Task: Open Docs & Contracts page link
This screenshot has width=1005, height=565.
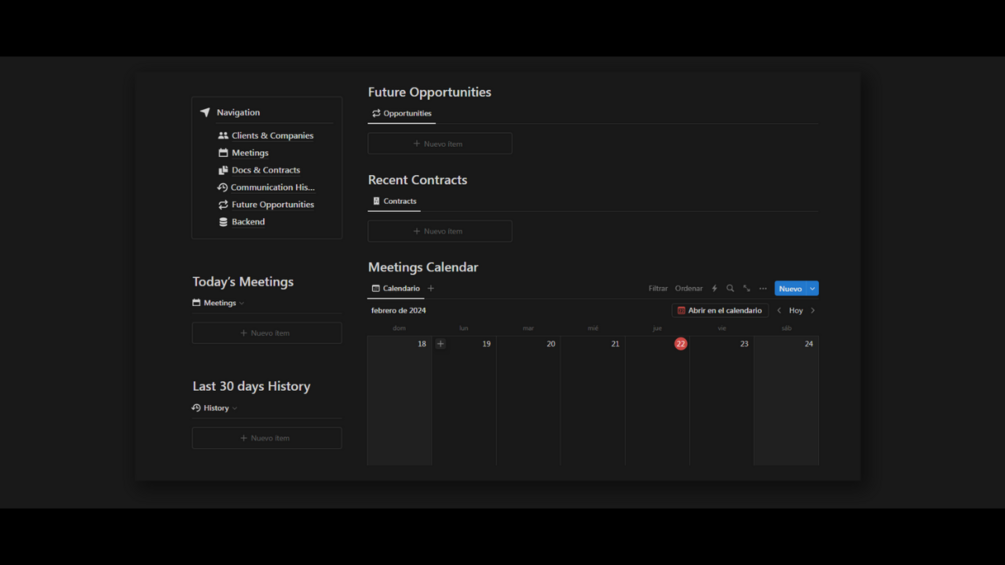Action: click(265, 170)
